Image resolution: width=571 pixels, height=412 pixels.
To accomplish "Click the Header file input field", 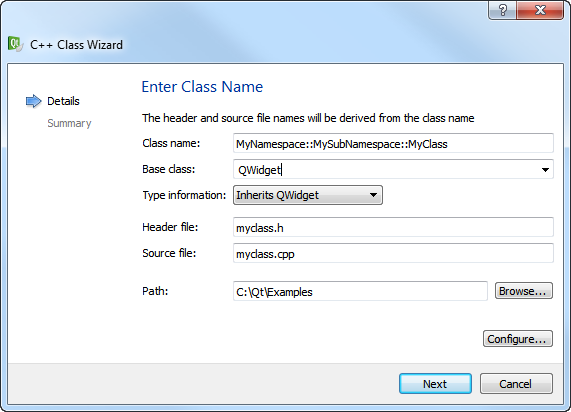I will (x=393, y=227).
